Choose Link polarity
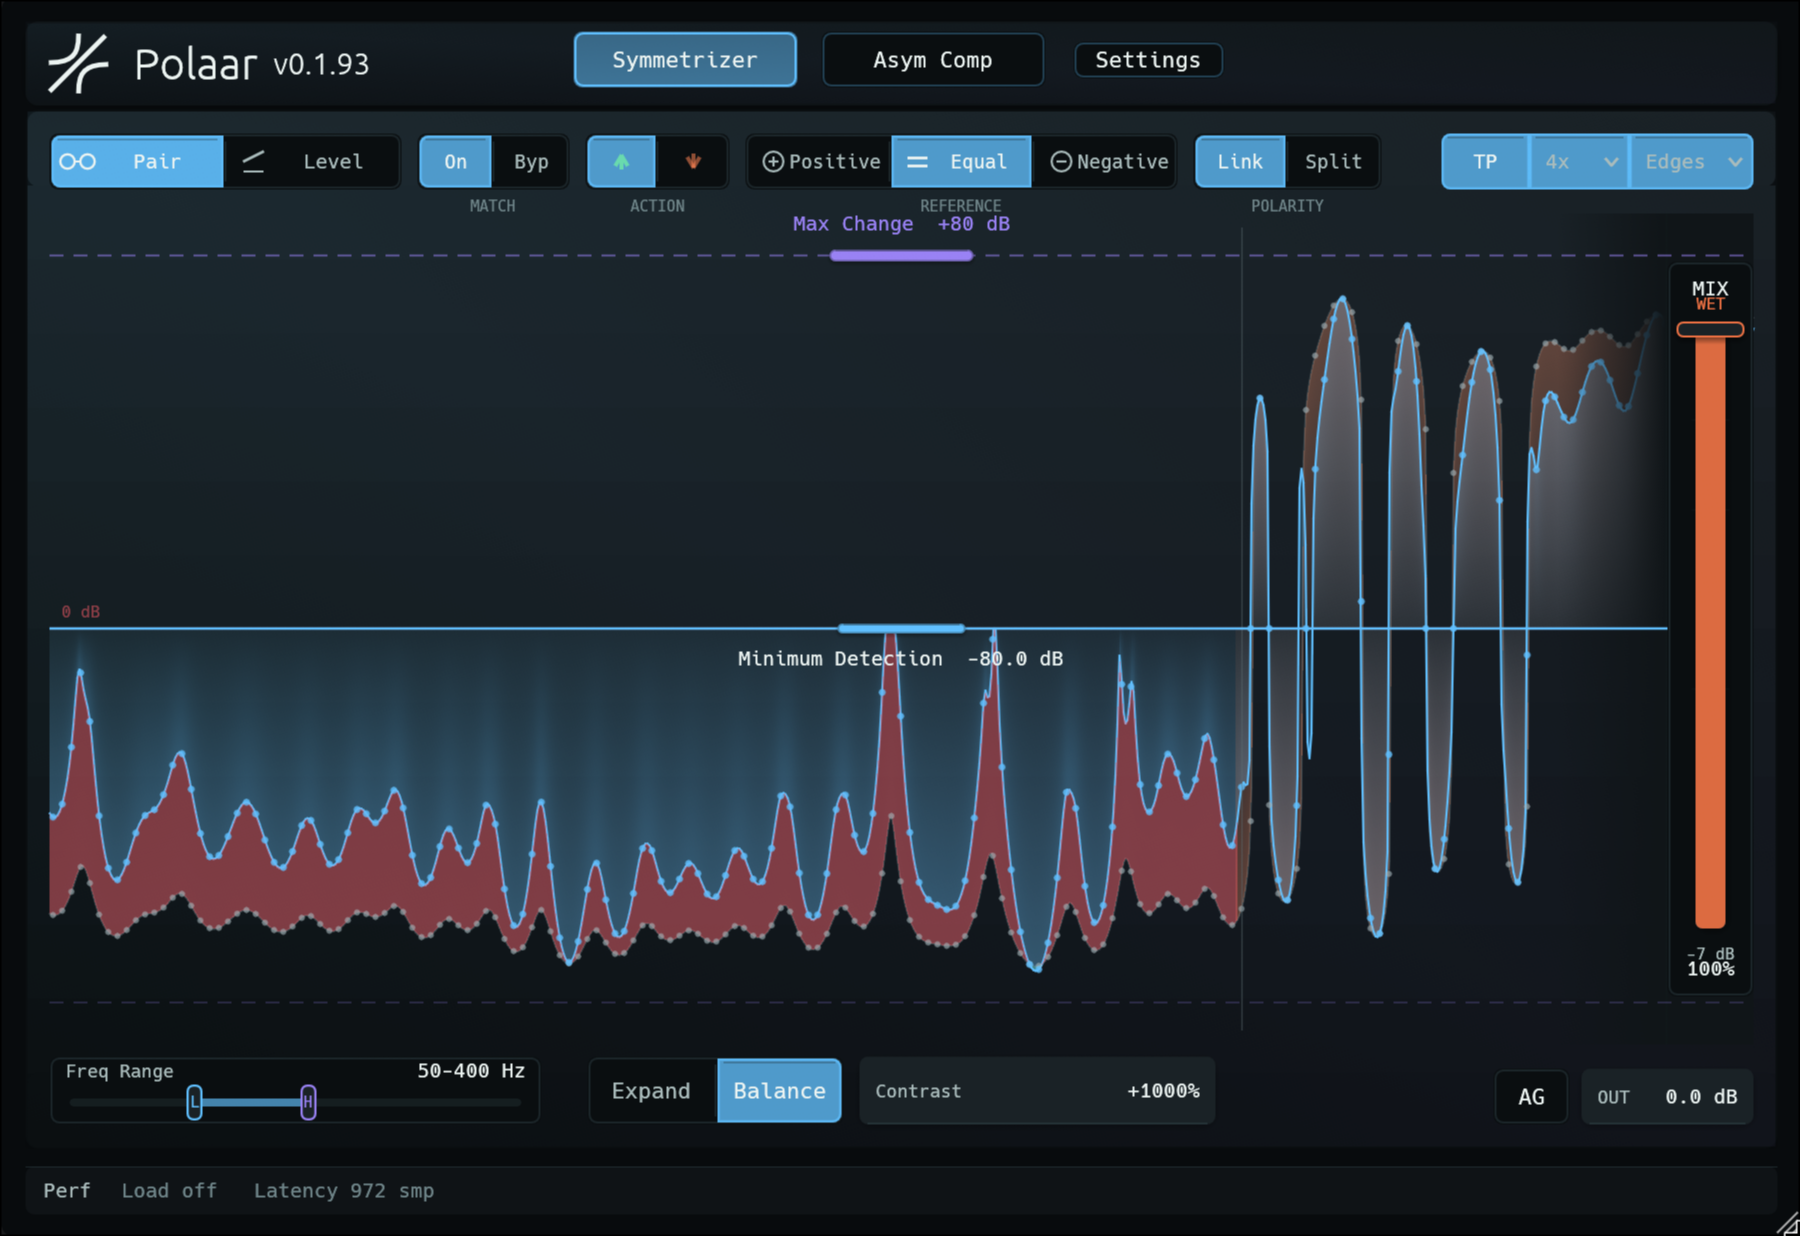The image size is (1800, 1236). point(1240,162)
